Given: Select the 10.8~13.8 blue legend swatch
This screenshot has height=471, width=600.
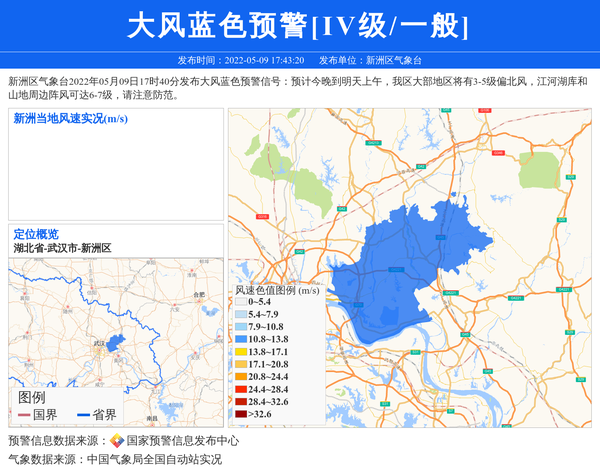Looking at the screenshot, I should click(241, 340).
